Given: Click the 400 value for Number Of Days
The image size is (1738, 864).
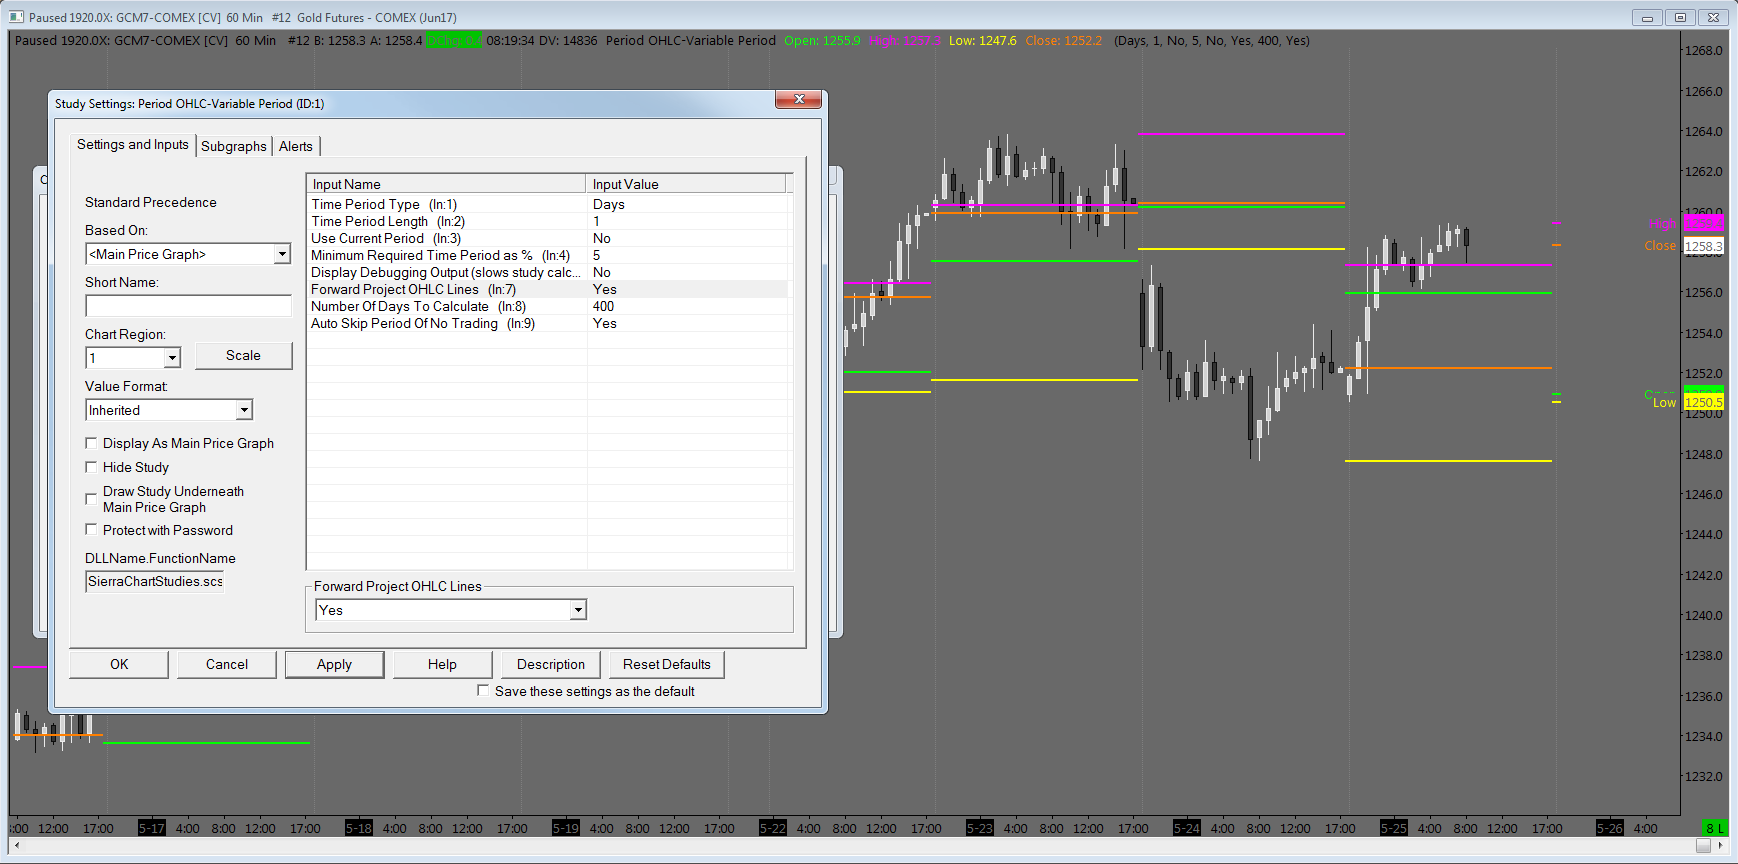Looking at the screenshot, I should [x=604, y=306].
